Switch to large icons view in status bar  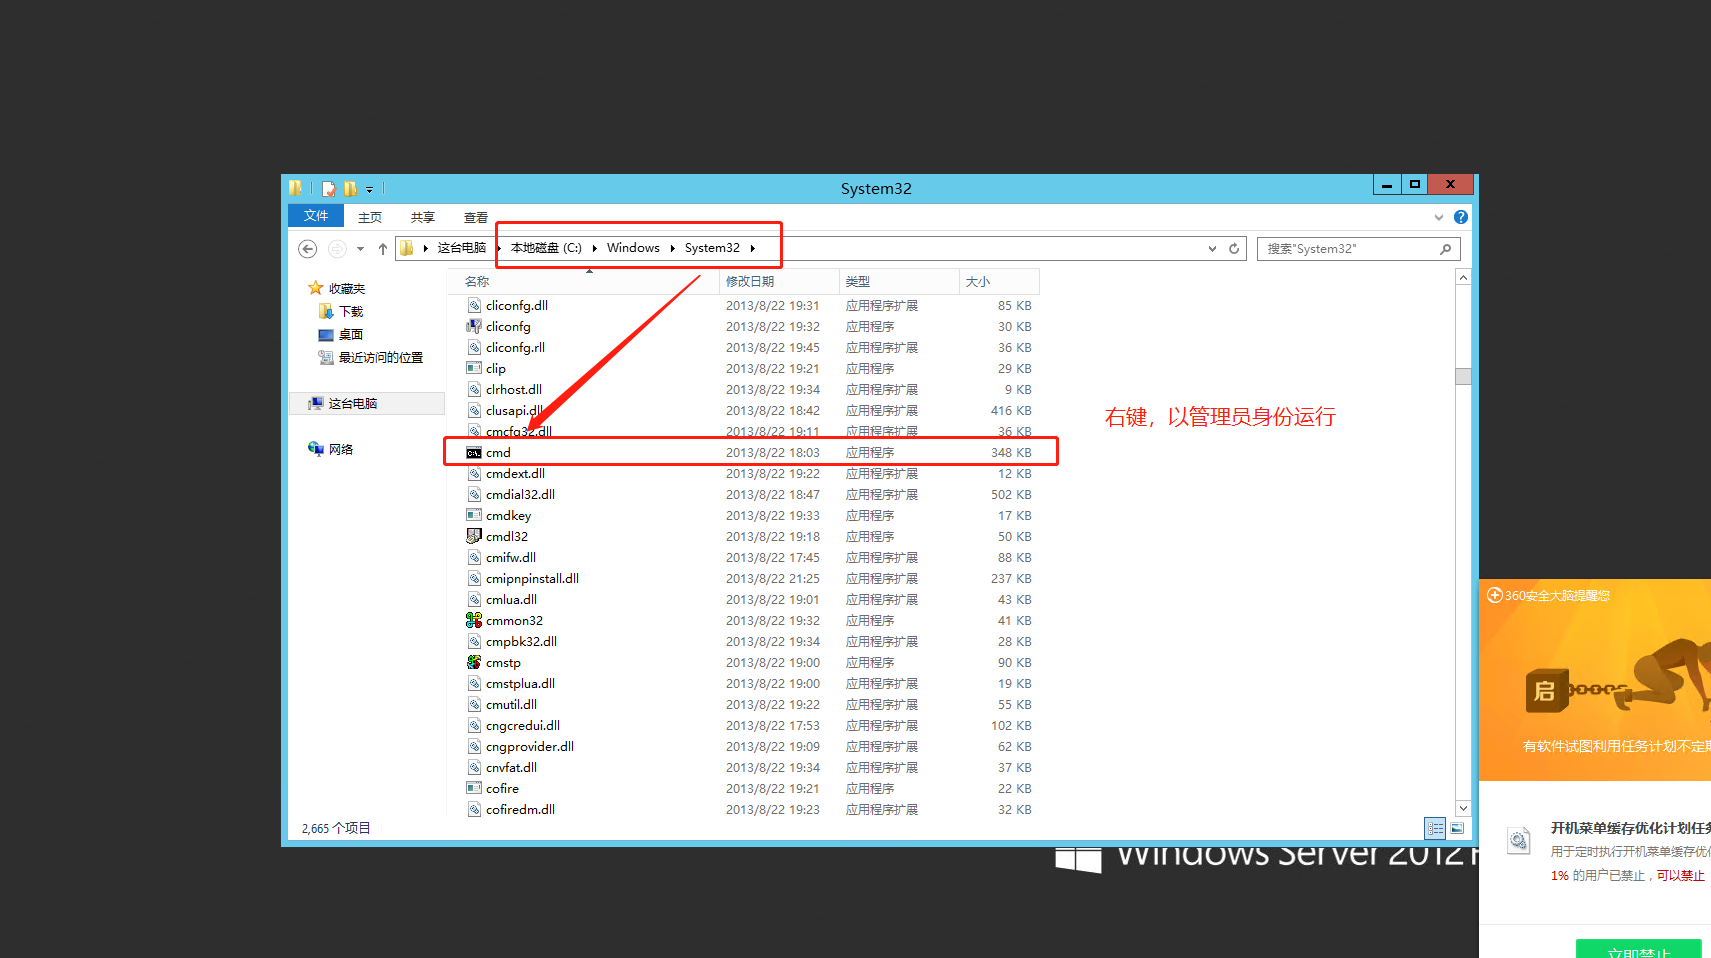[x=1458, y=828]
